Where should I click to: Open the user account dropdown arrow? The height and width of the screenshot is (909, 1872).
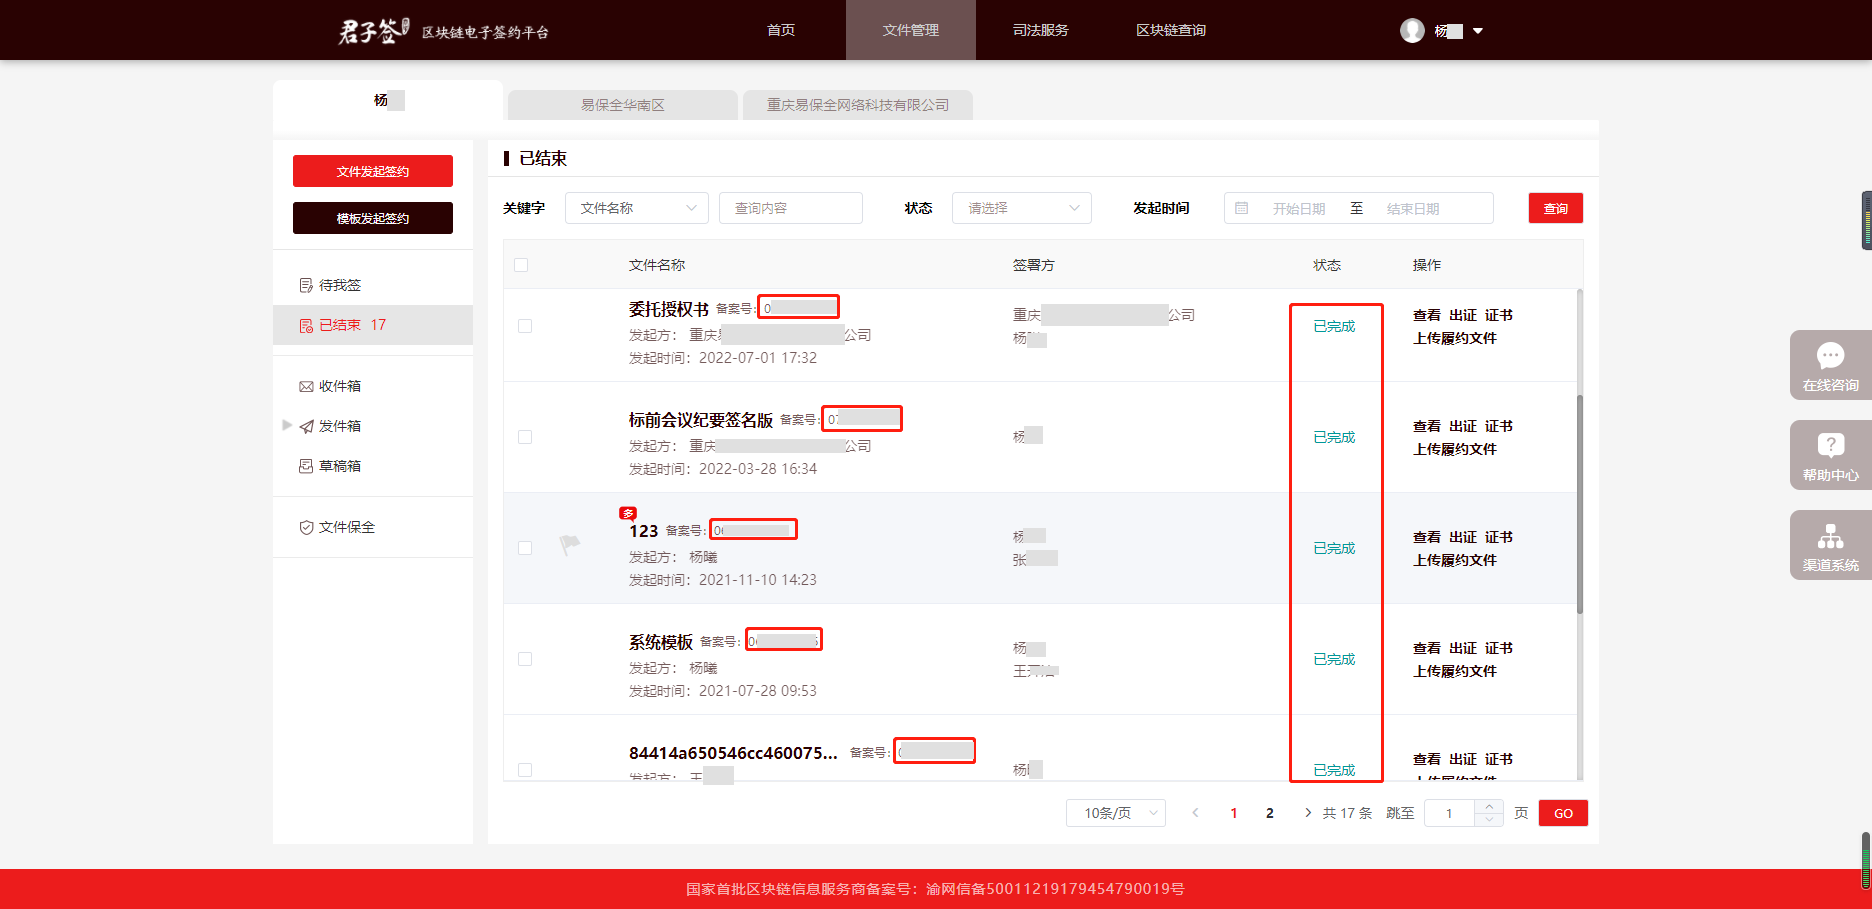tap(1478, 31)
